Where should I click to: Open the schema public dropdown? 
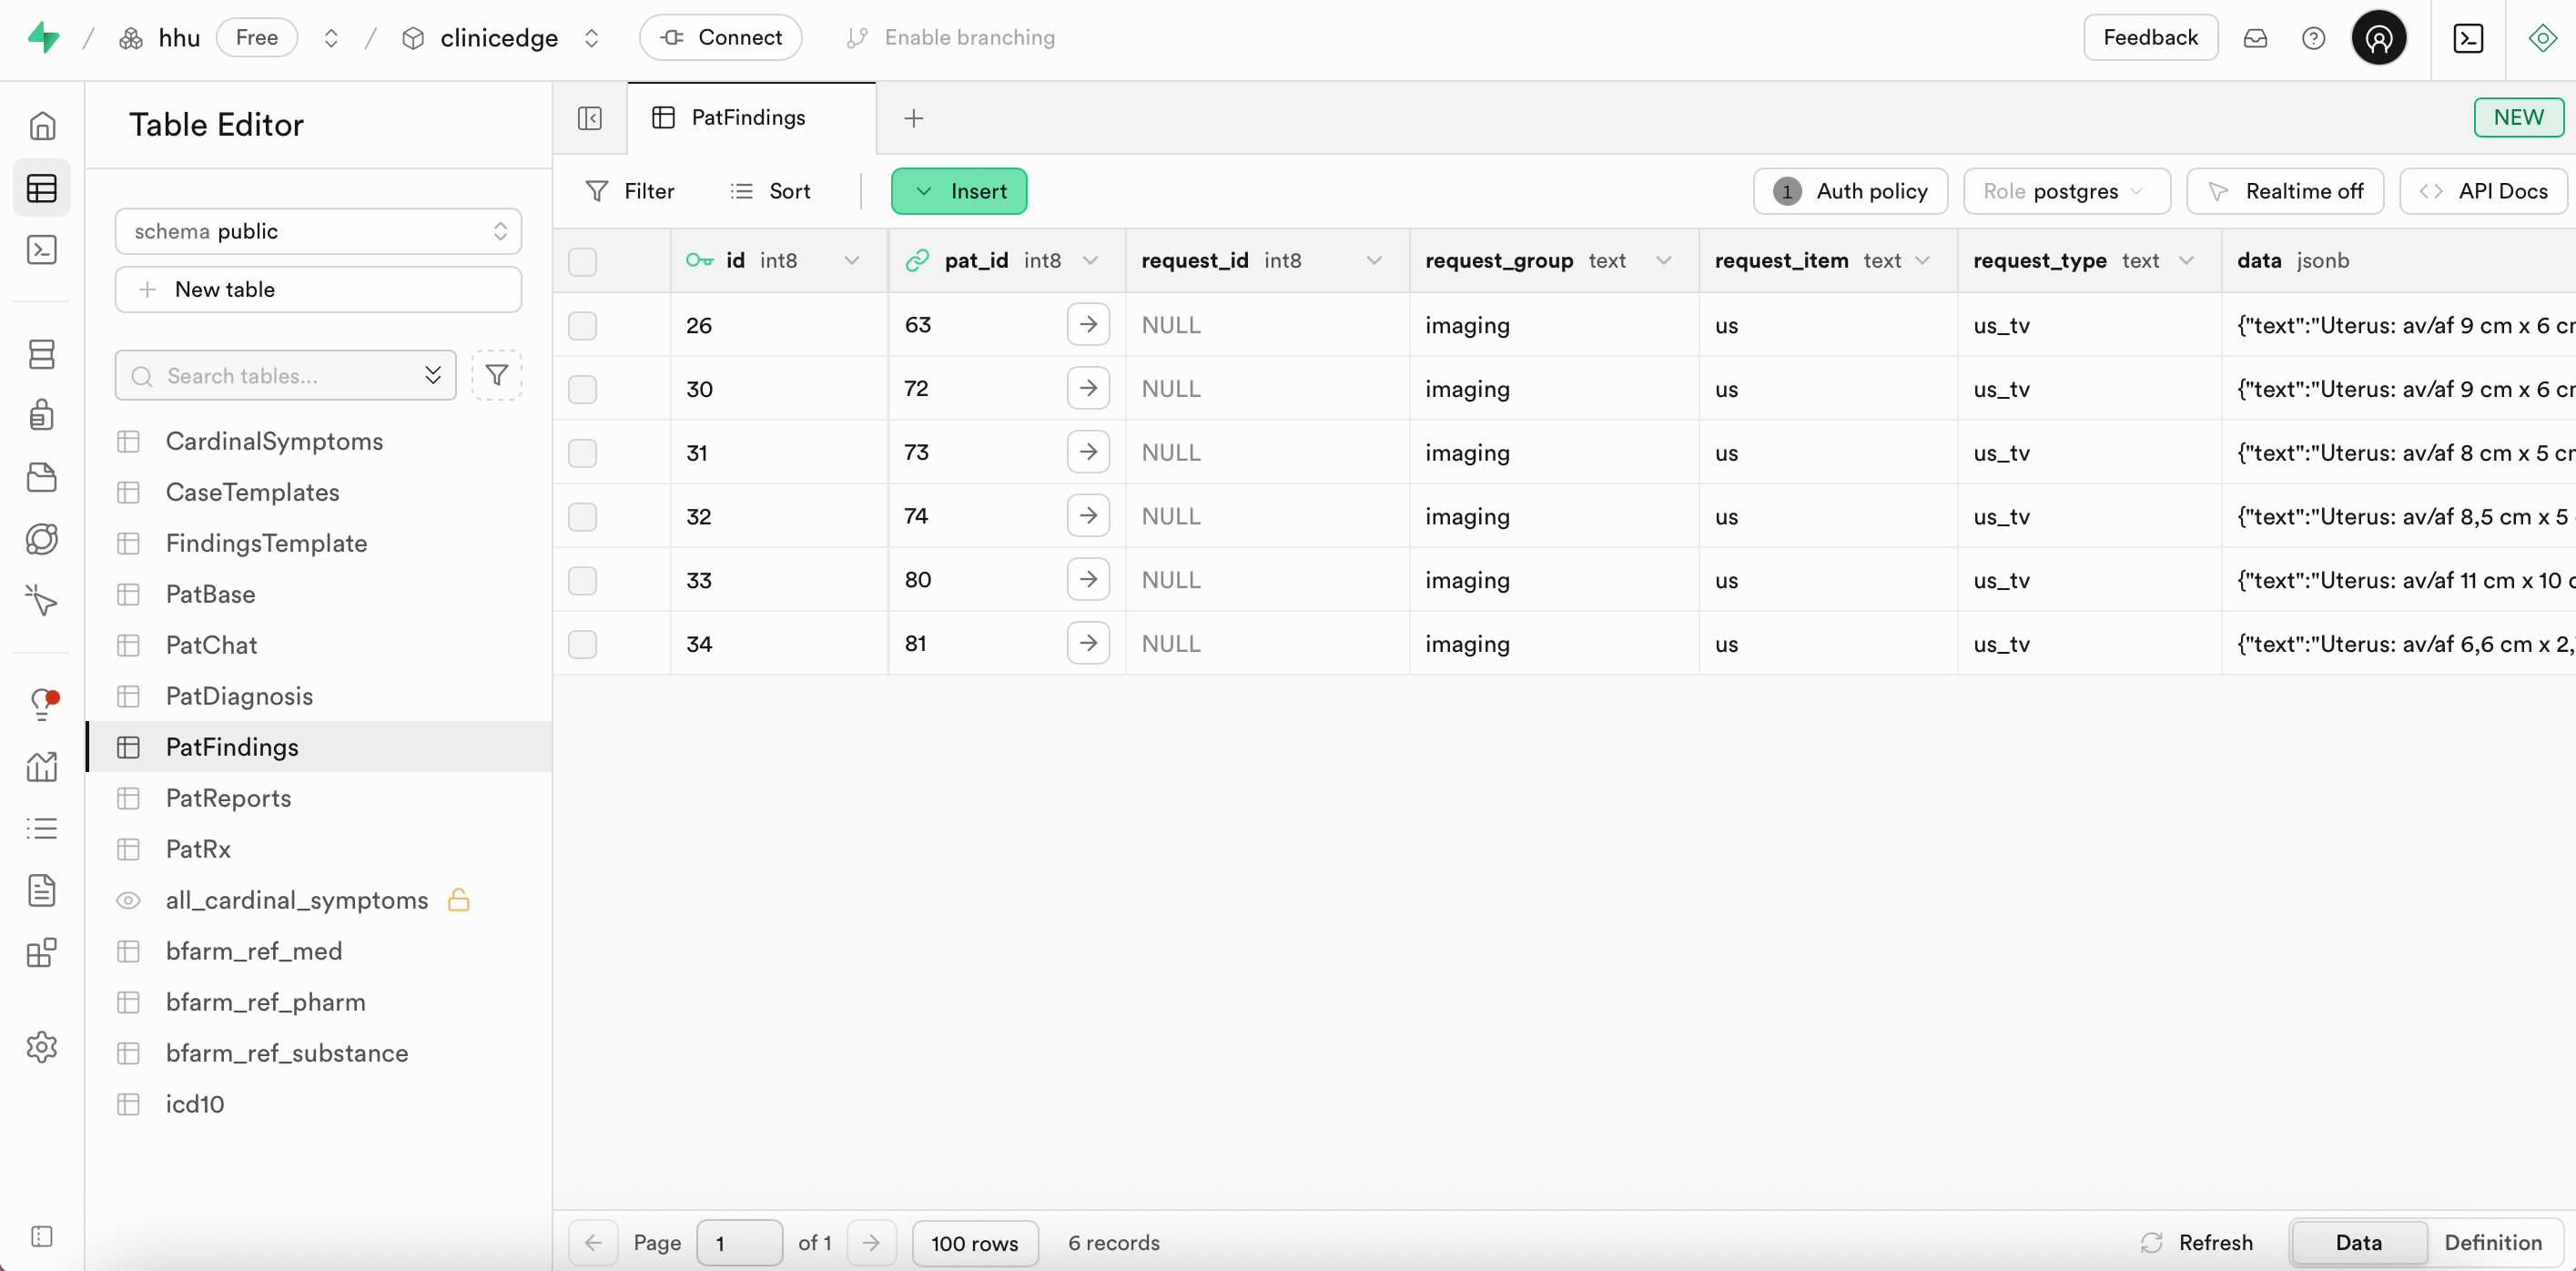click(x=318, y=231)
